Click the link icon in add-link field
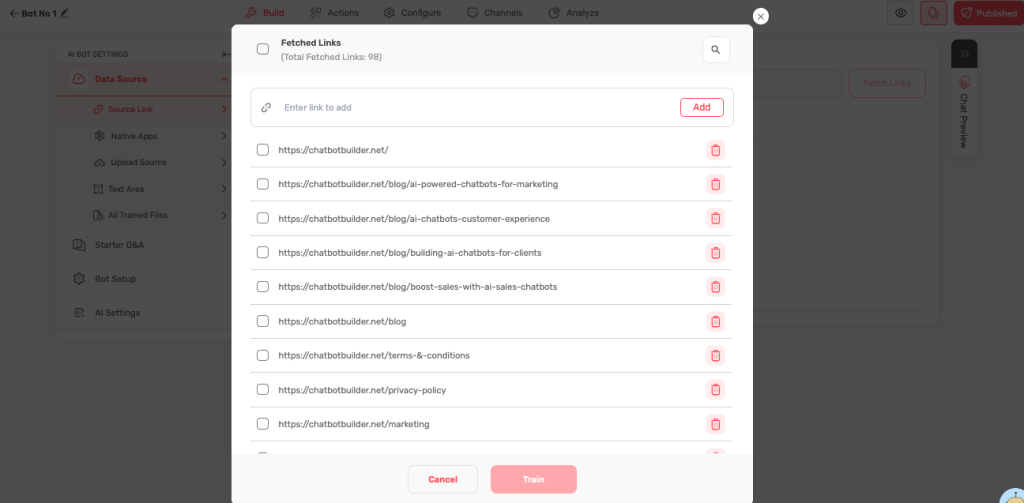 click(266, 108)
